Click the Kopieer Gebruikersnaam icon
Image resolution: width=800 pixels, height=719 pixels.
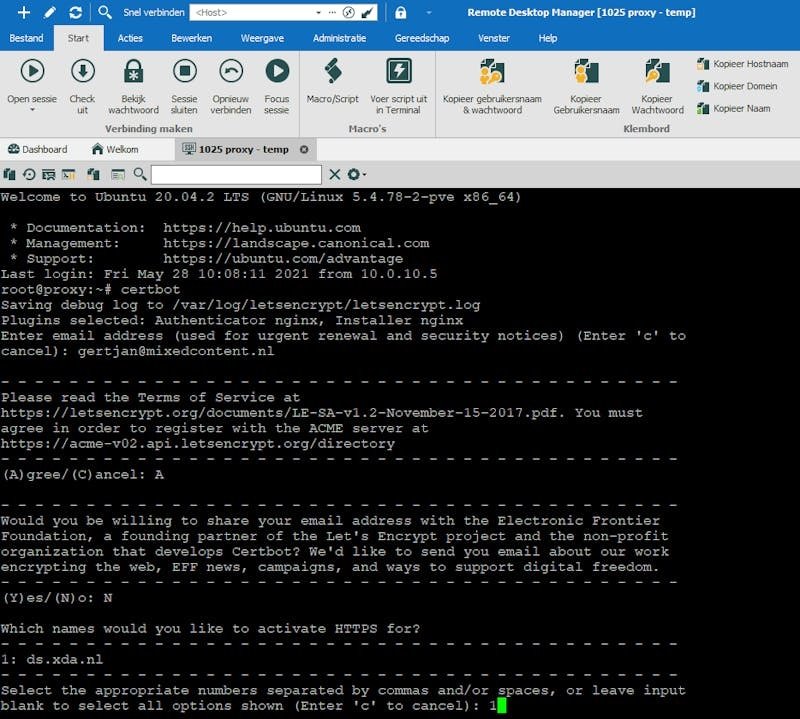[x=586, y=71]
